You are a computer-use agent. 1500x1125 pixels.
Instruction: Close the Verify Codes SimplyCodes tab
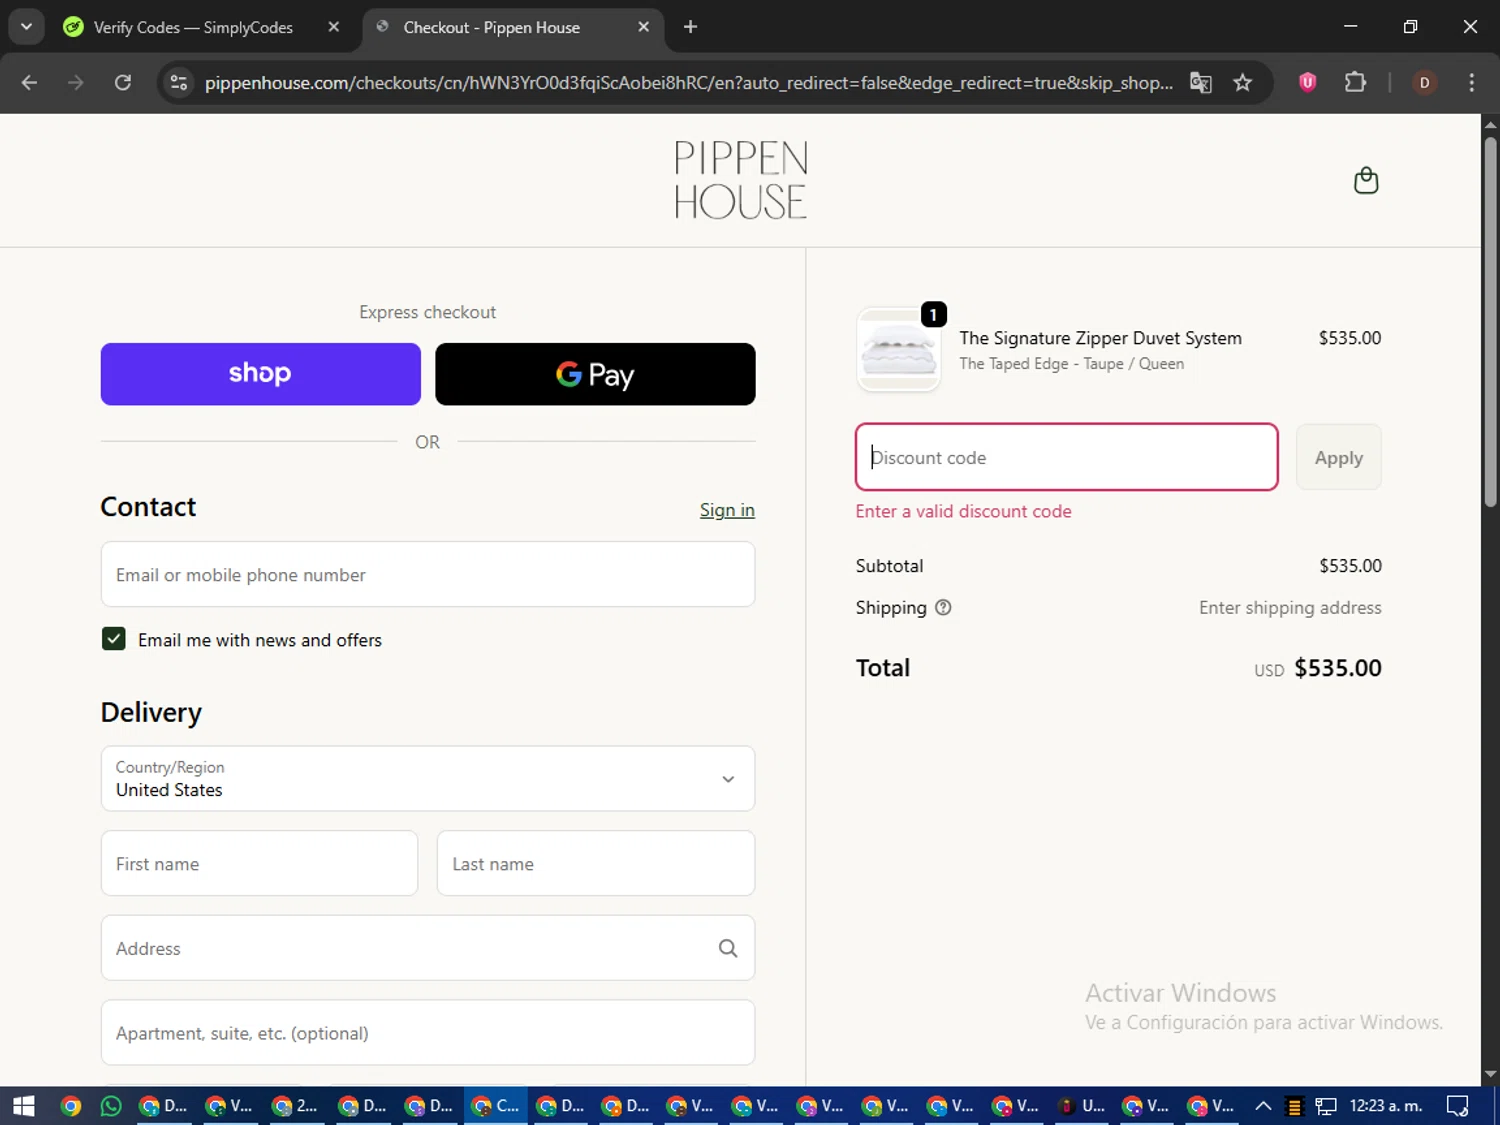point(334,27)
